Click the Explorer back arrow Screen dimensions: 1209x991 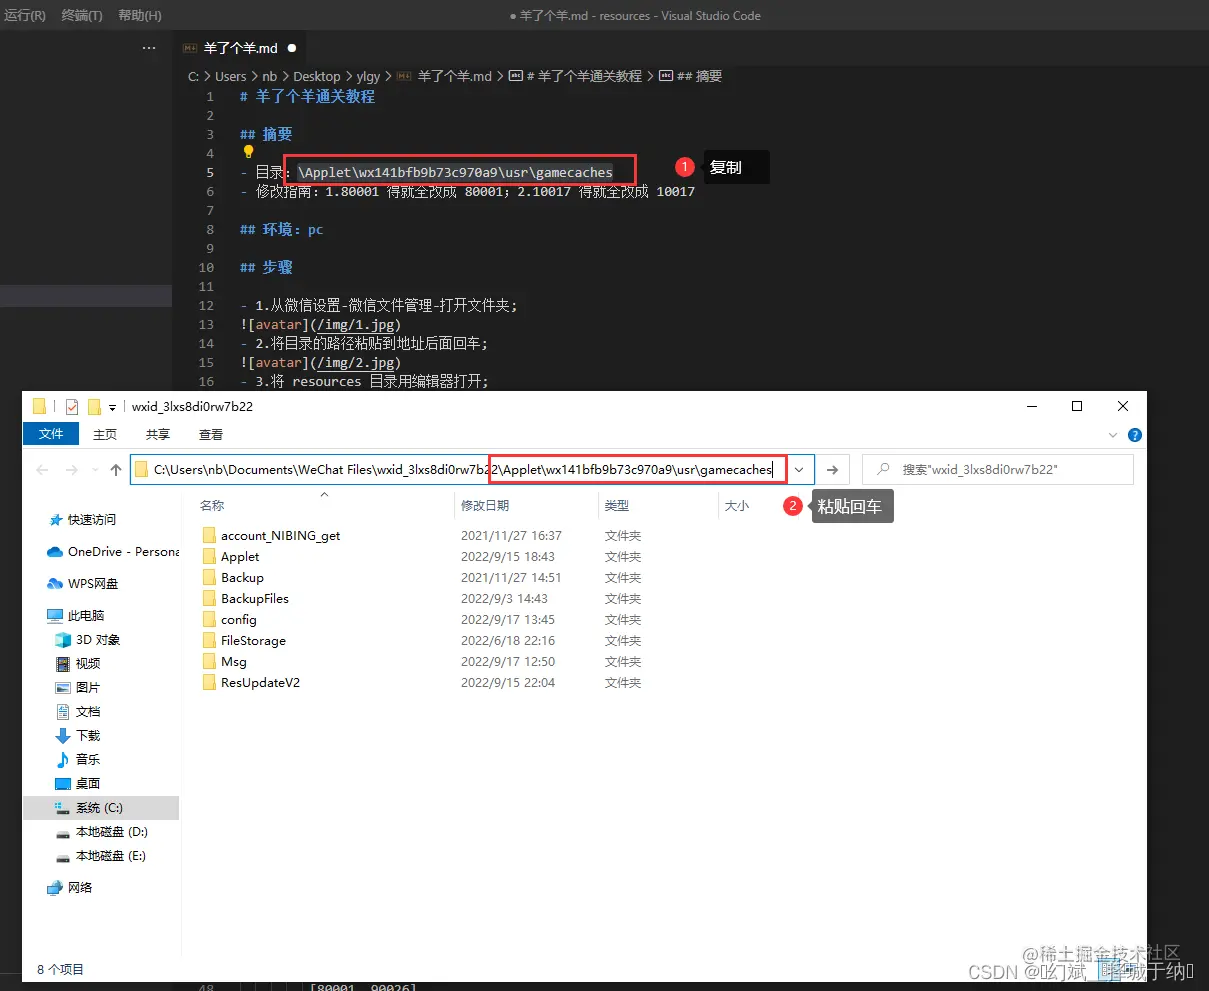point(42,469)
